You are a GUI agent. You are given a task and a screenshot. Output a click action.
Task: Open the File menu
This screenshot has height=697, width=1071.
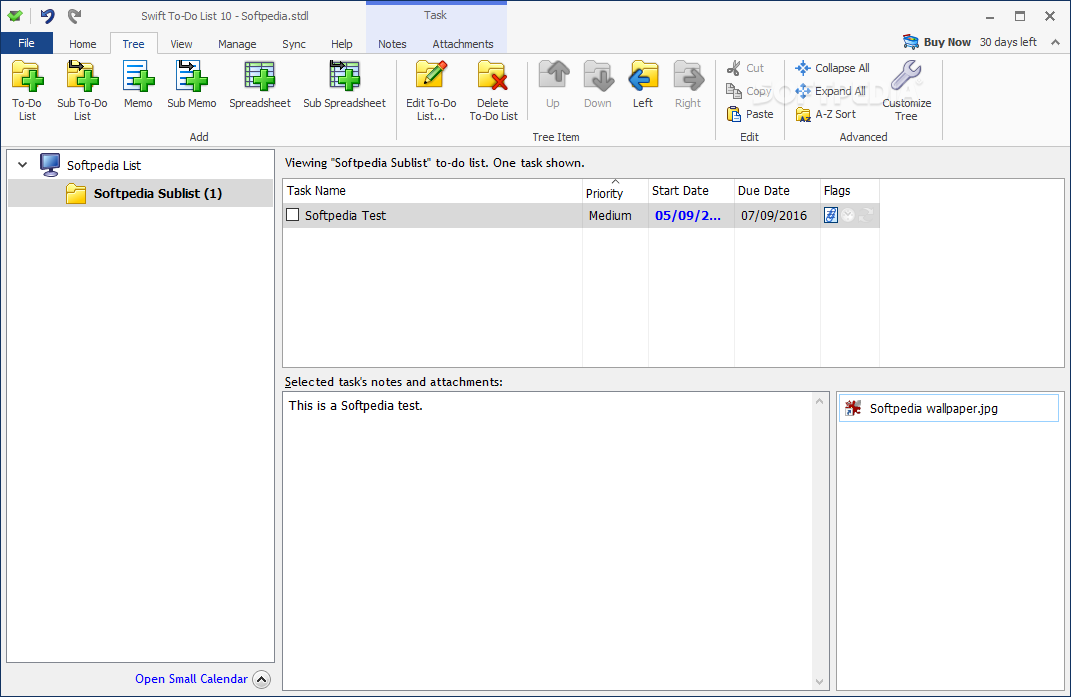27,43
